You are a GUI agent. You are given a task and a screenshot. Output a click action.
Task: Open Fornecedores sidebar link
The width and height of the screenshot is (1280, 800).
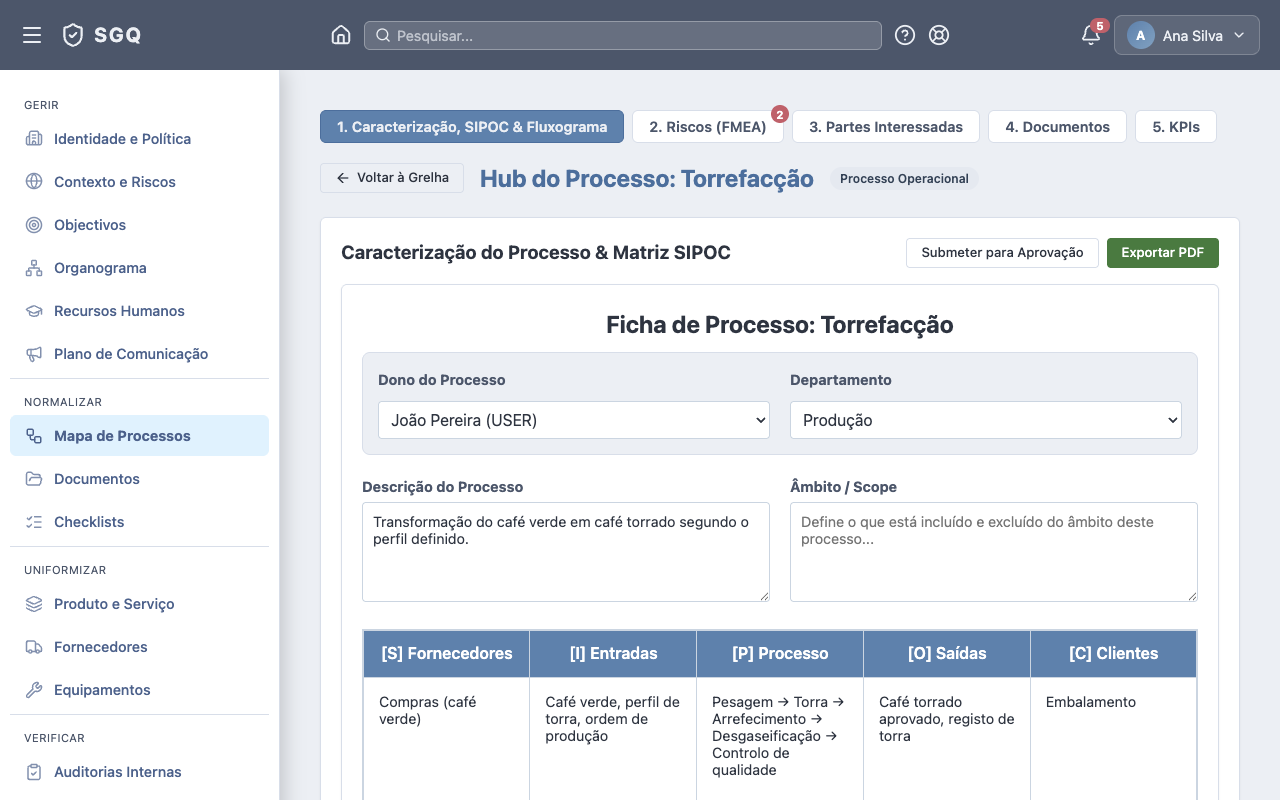coord(139,647)
